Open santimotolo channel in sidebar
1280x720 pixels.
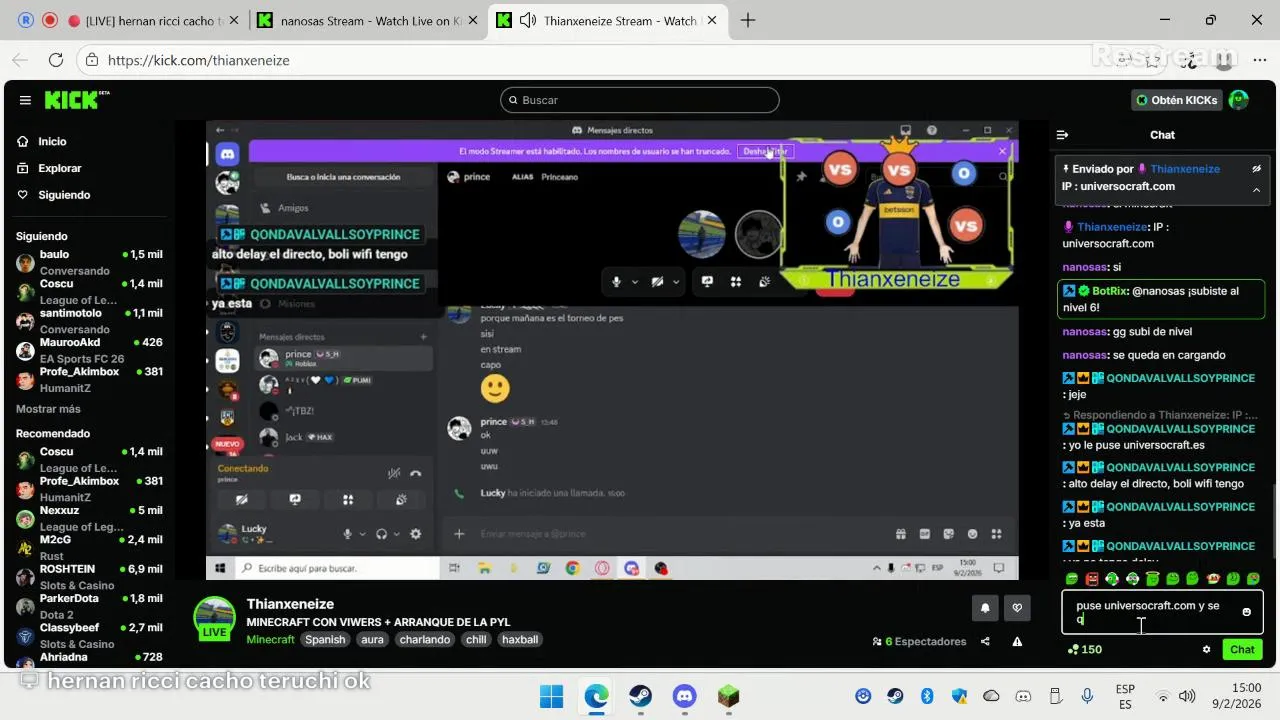[89, 321]
